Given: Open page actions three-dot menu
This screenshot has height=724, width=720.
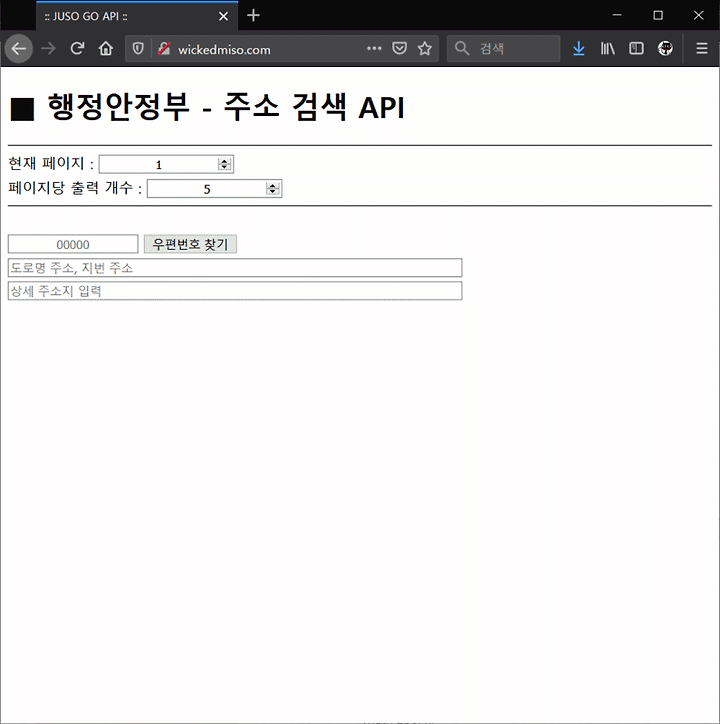Looking at the screenshot, I should [x=374, y=48].
